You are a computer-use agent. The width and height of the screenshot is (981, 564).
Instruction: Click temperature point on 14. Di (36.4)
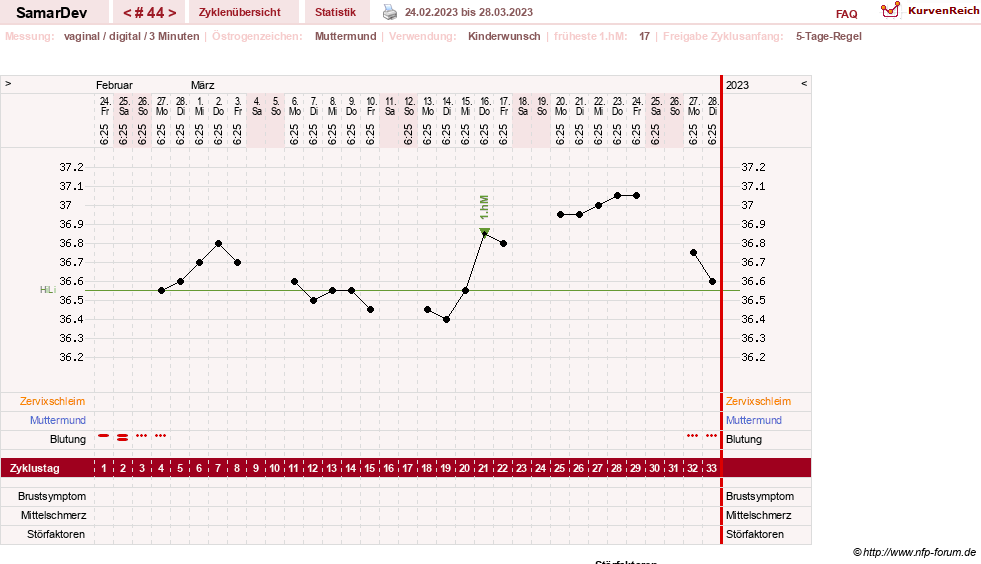[447, 319]
